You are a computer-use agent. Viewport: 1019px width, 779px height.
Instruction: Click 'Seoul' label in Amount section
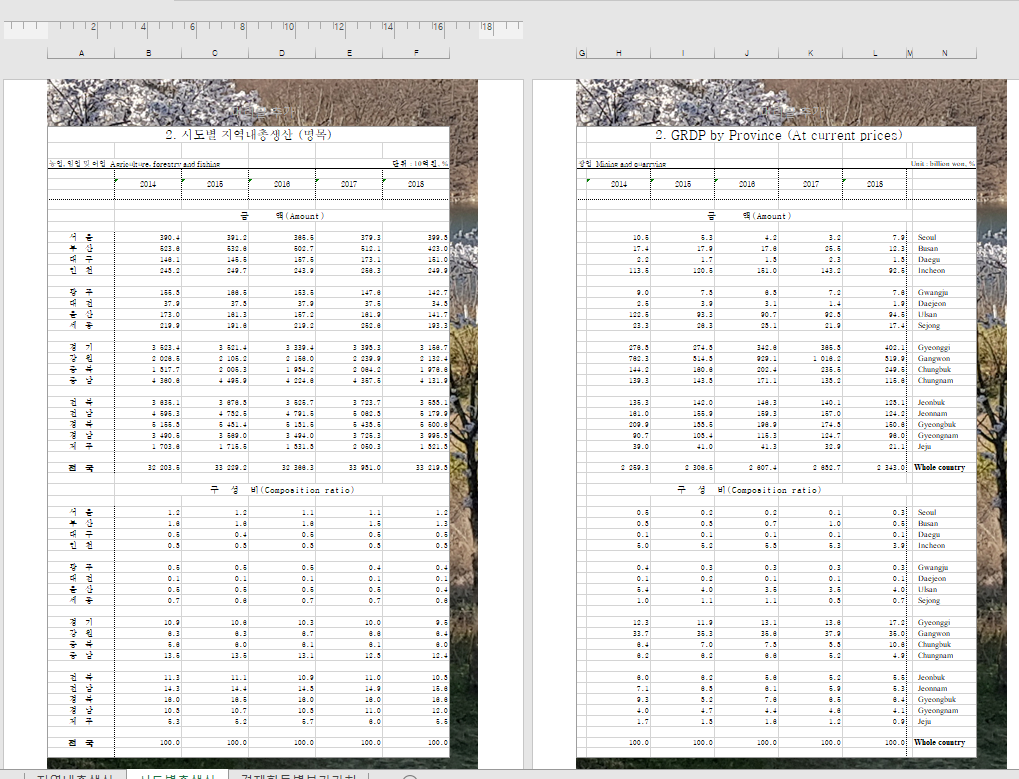click(927, 238)
